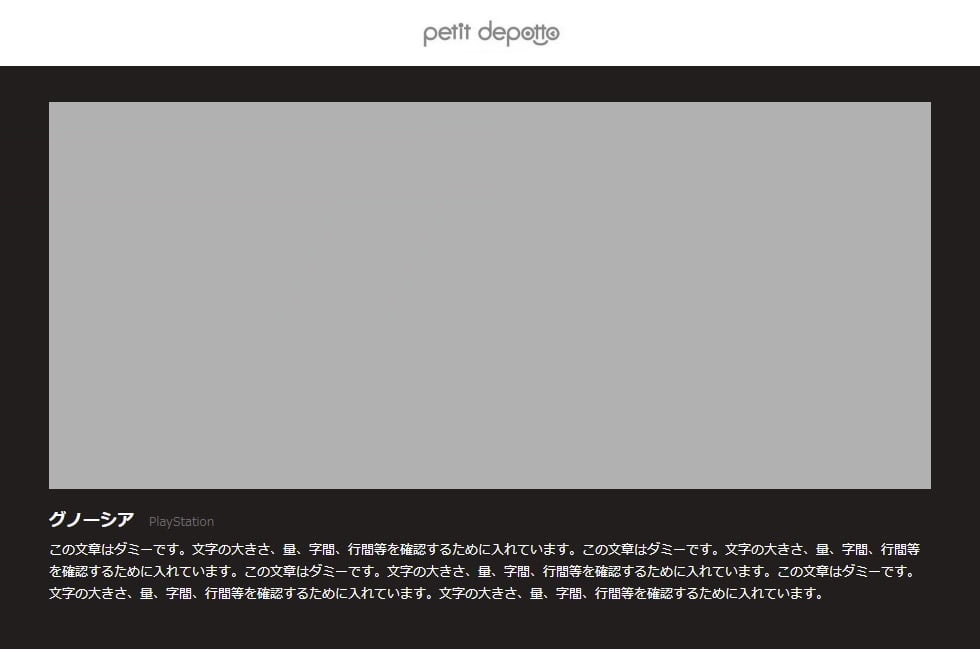Image resolution: width=980 pixels, height=649 pixels.
Task: Click the dark strip between header and gray image
Action: 489,84
